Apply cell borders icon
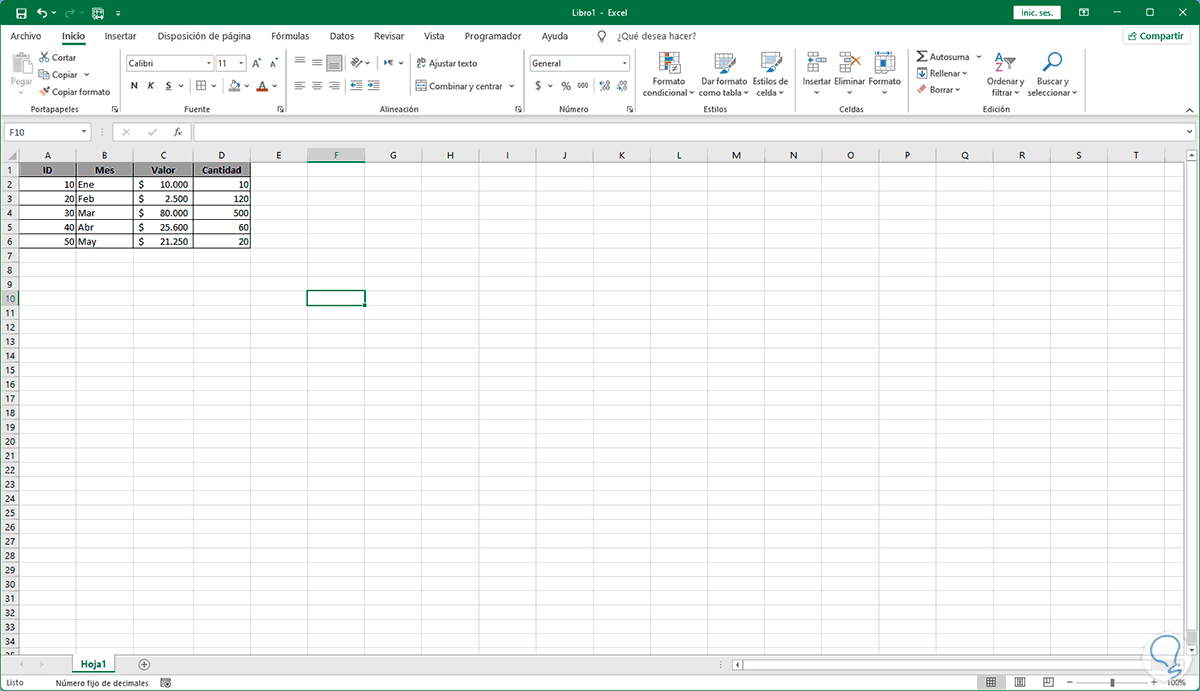This screenshot has width=1200, height=691. 200,86
